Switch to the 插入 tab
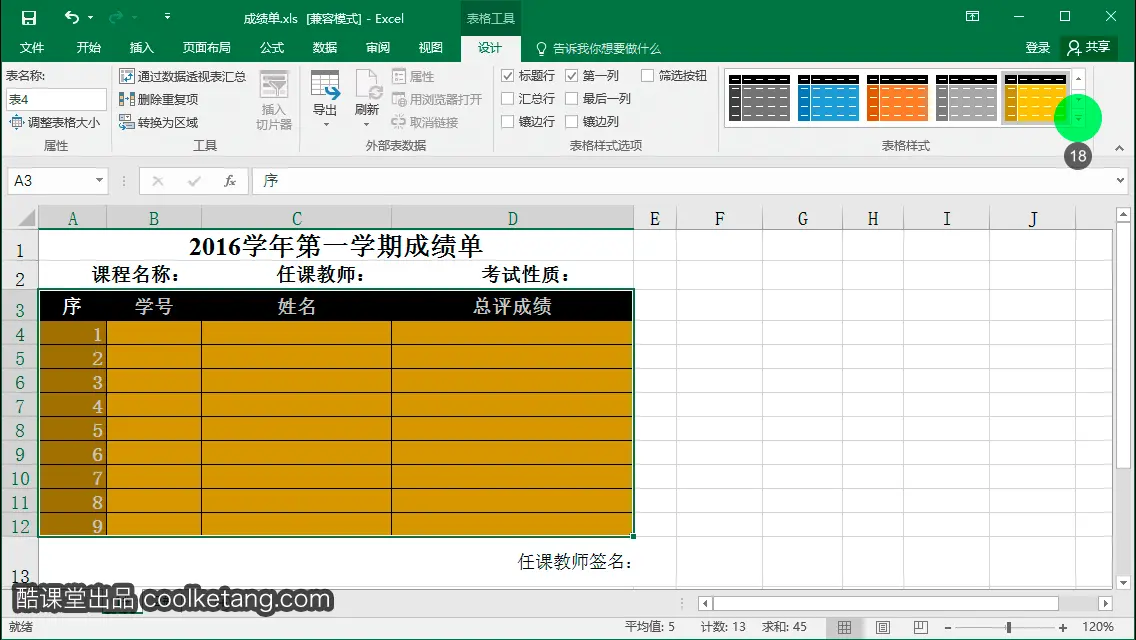The width and height of the screenshot is (1136, 640). pos(141,48)
